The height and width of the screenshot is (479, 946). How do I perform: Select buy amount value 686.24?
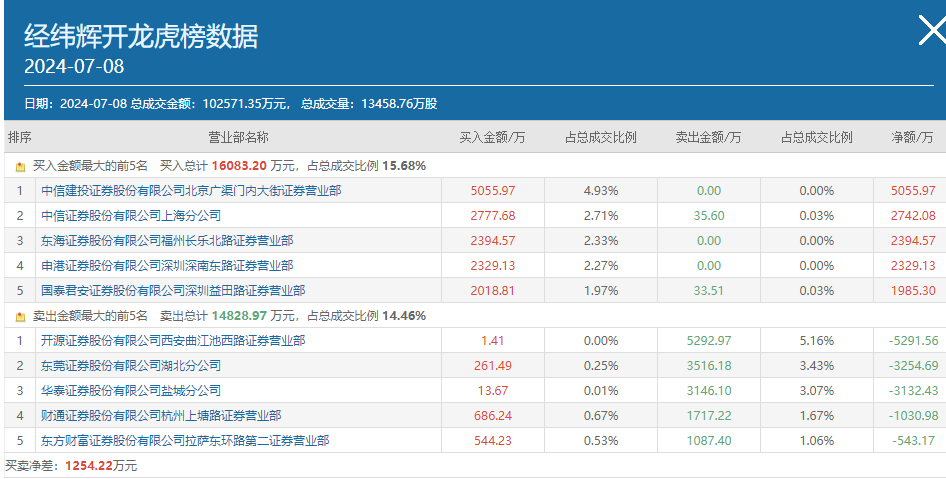click(x=493, y=416)
